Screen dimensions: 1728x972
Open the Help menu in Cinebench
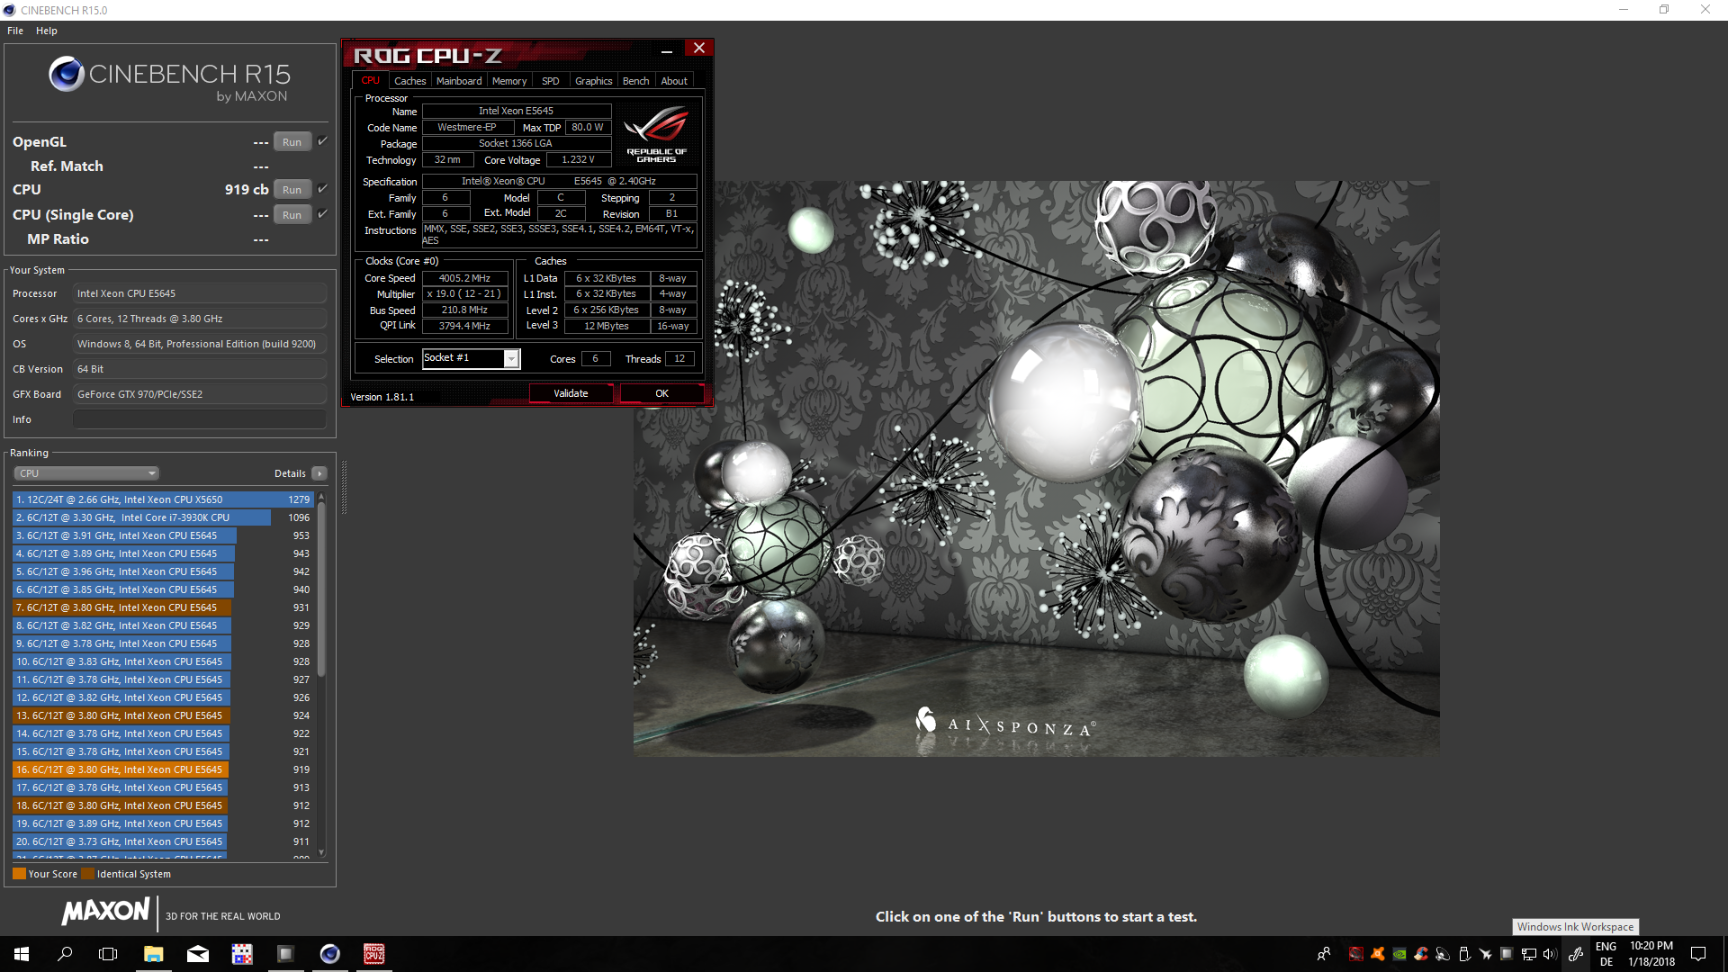pyautogui.click(x=47, y=31)
